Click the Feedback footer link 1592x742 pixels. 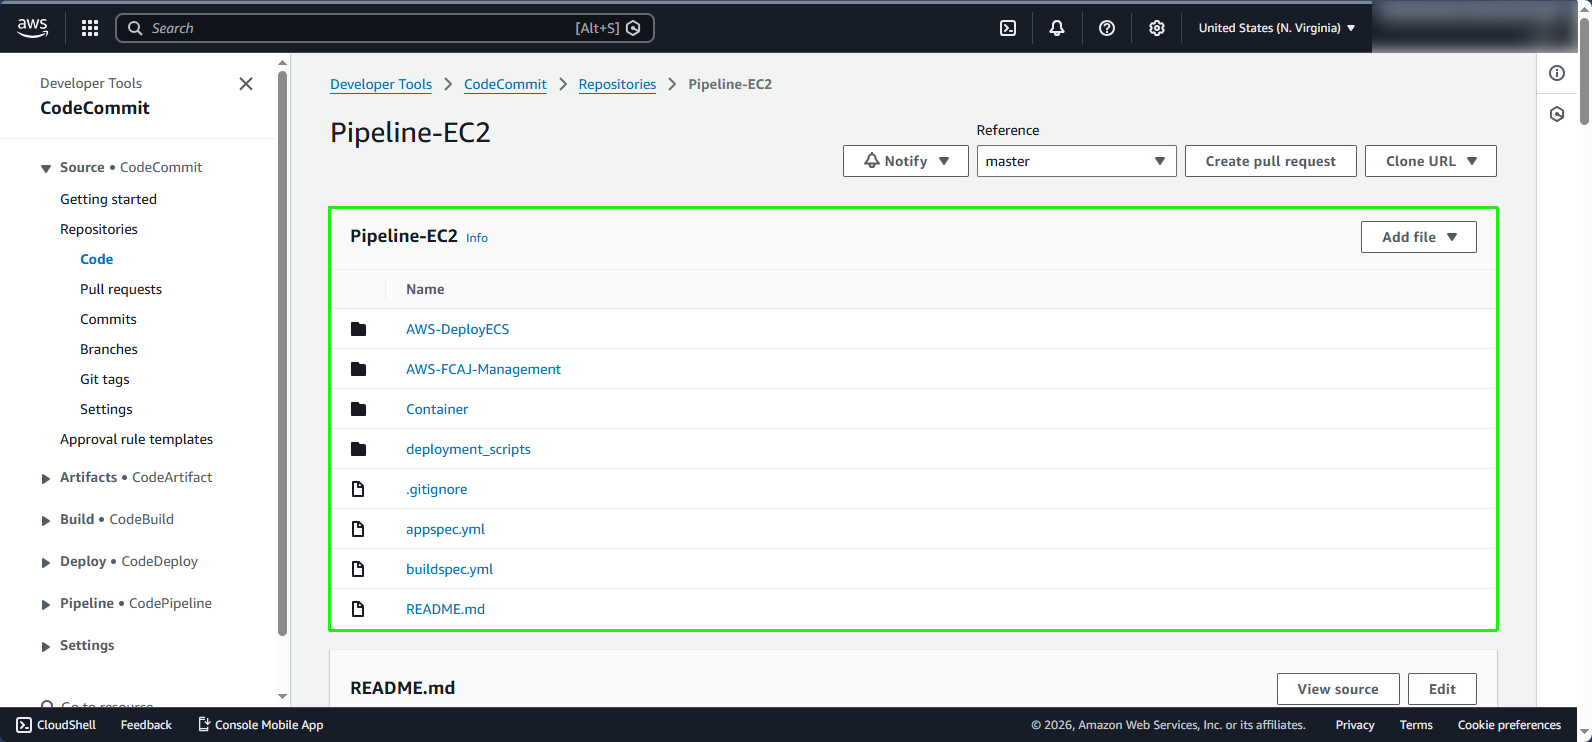coord(146,725)
